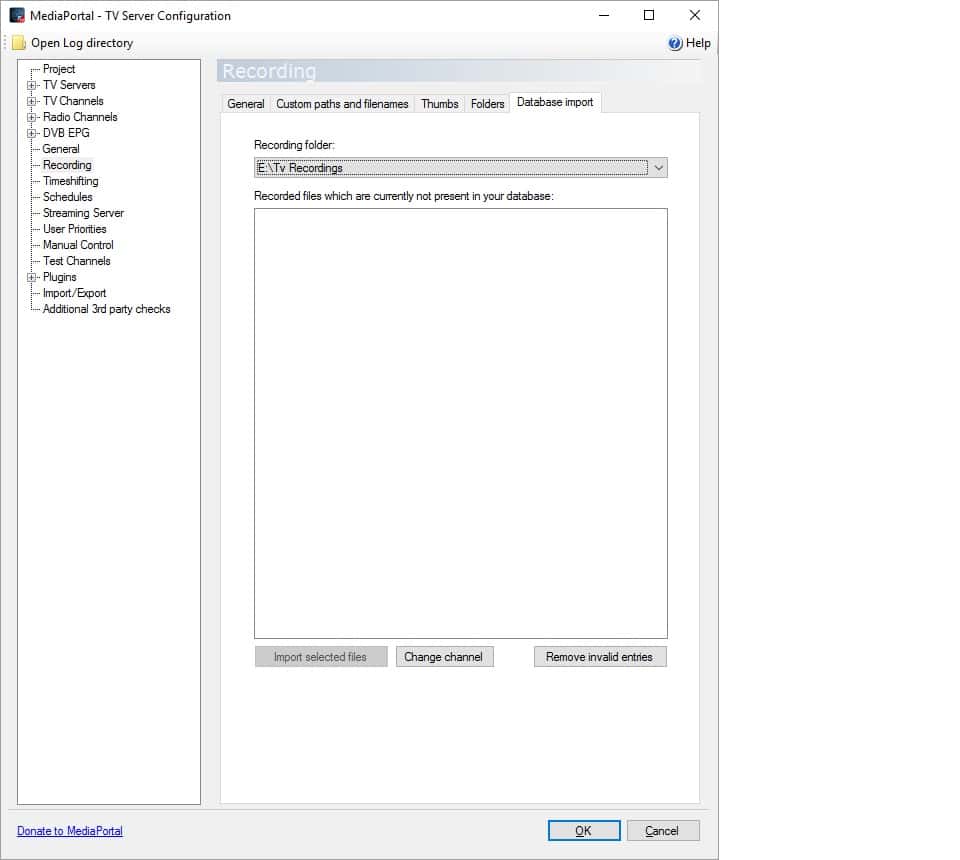This screenshot has width=960, height=860.
Task: Select Streaming Server in the tree
Action: click(x=83, y=213)
